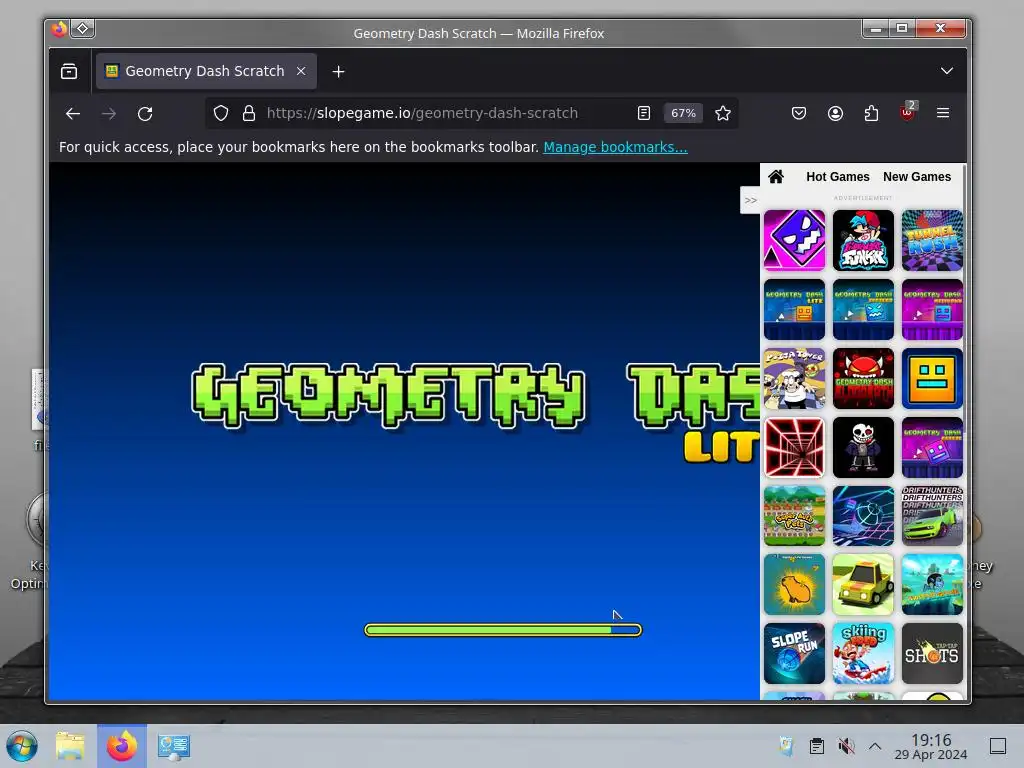
Task: Open the yellow pickup truck game thumbnail
Action: [x=863, y=584]
